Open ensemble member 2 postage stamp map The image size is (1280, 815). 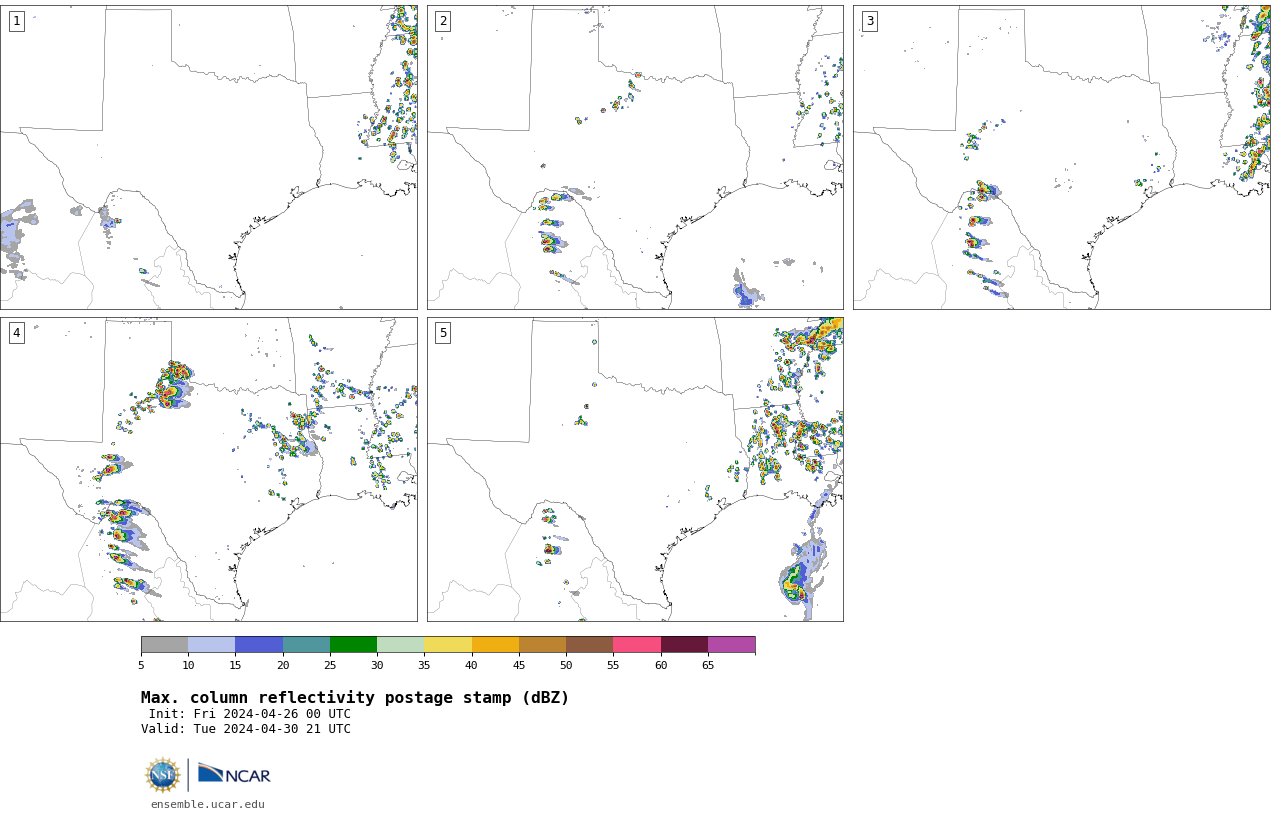click(635, 157)
